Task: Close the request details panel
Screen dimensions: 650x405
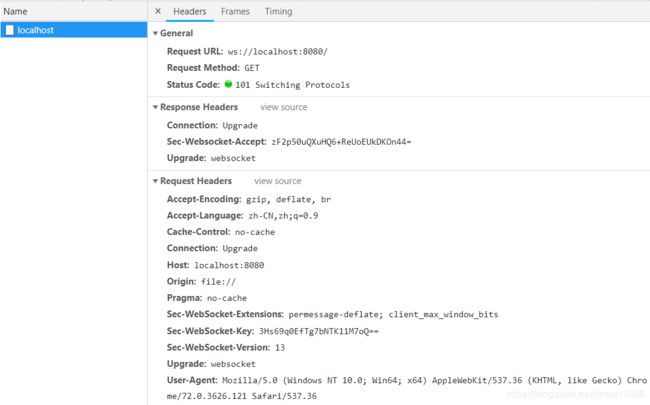Action: (x=158, y=11)
